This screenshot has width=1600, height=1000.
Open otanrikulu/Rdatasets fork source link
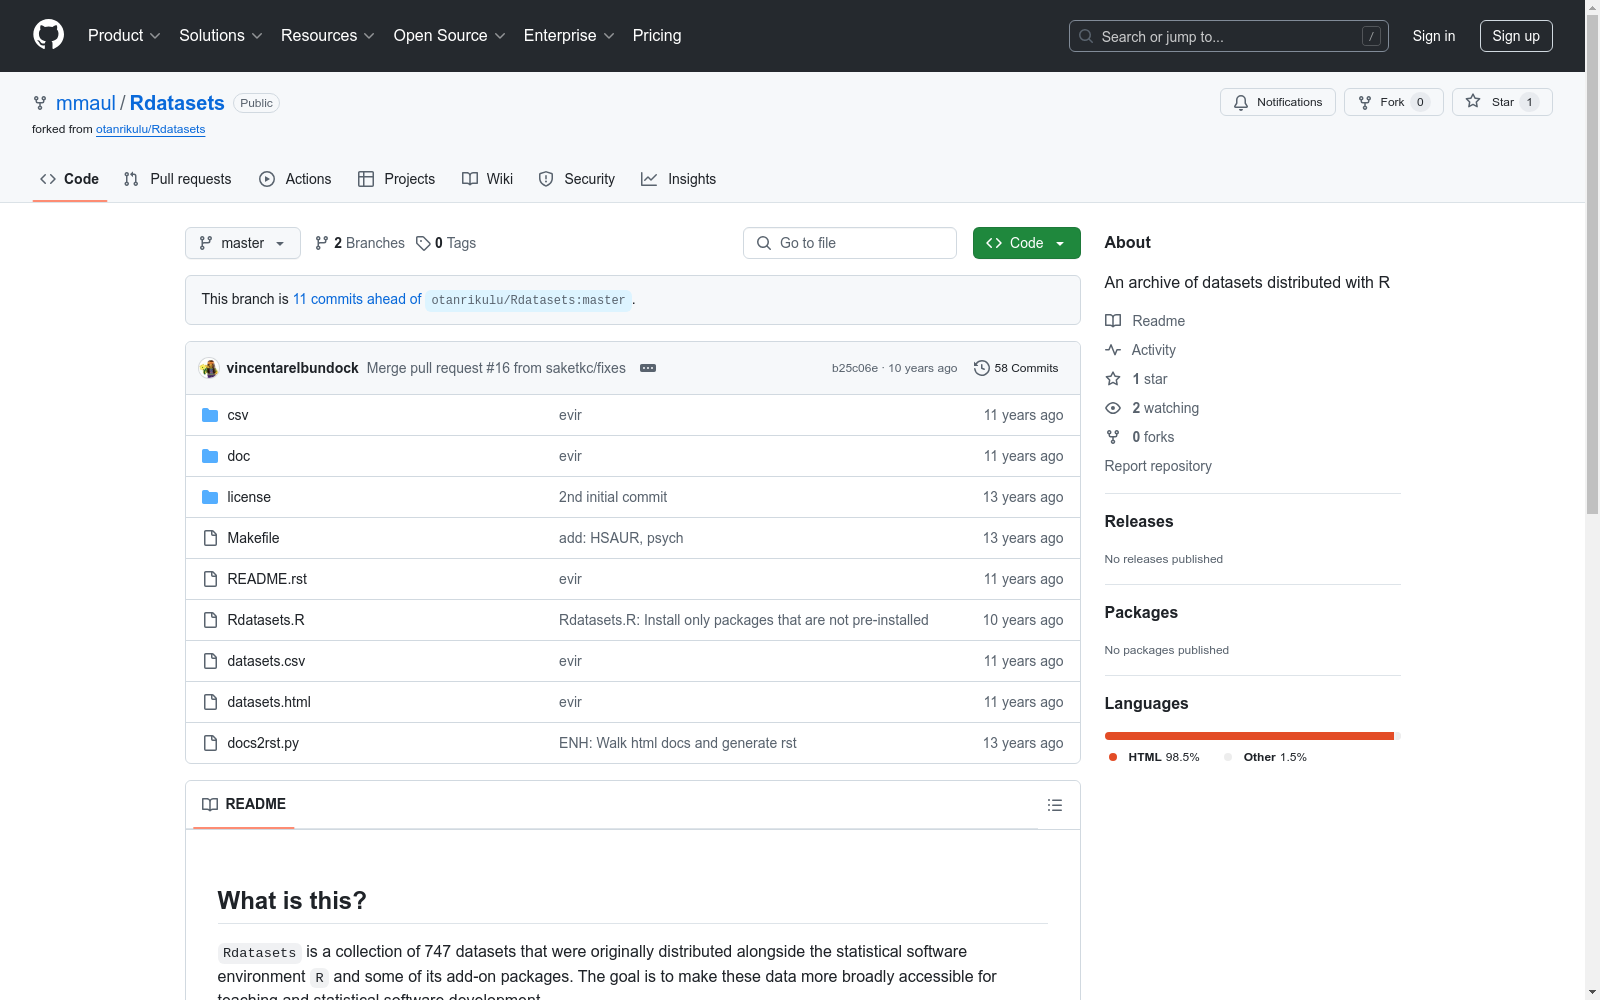pyautogui.click(x=151, y=129)
